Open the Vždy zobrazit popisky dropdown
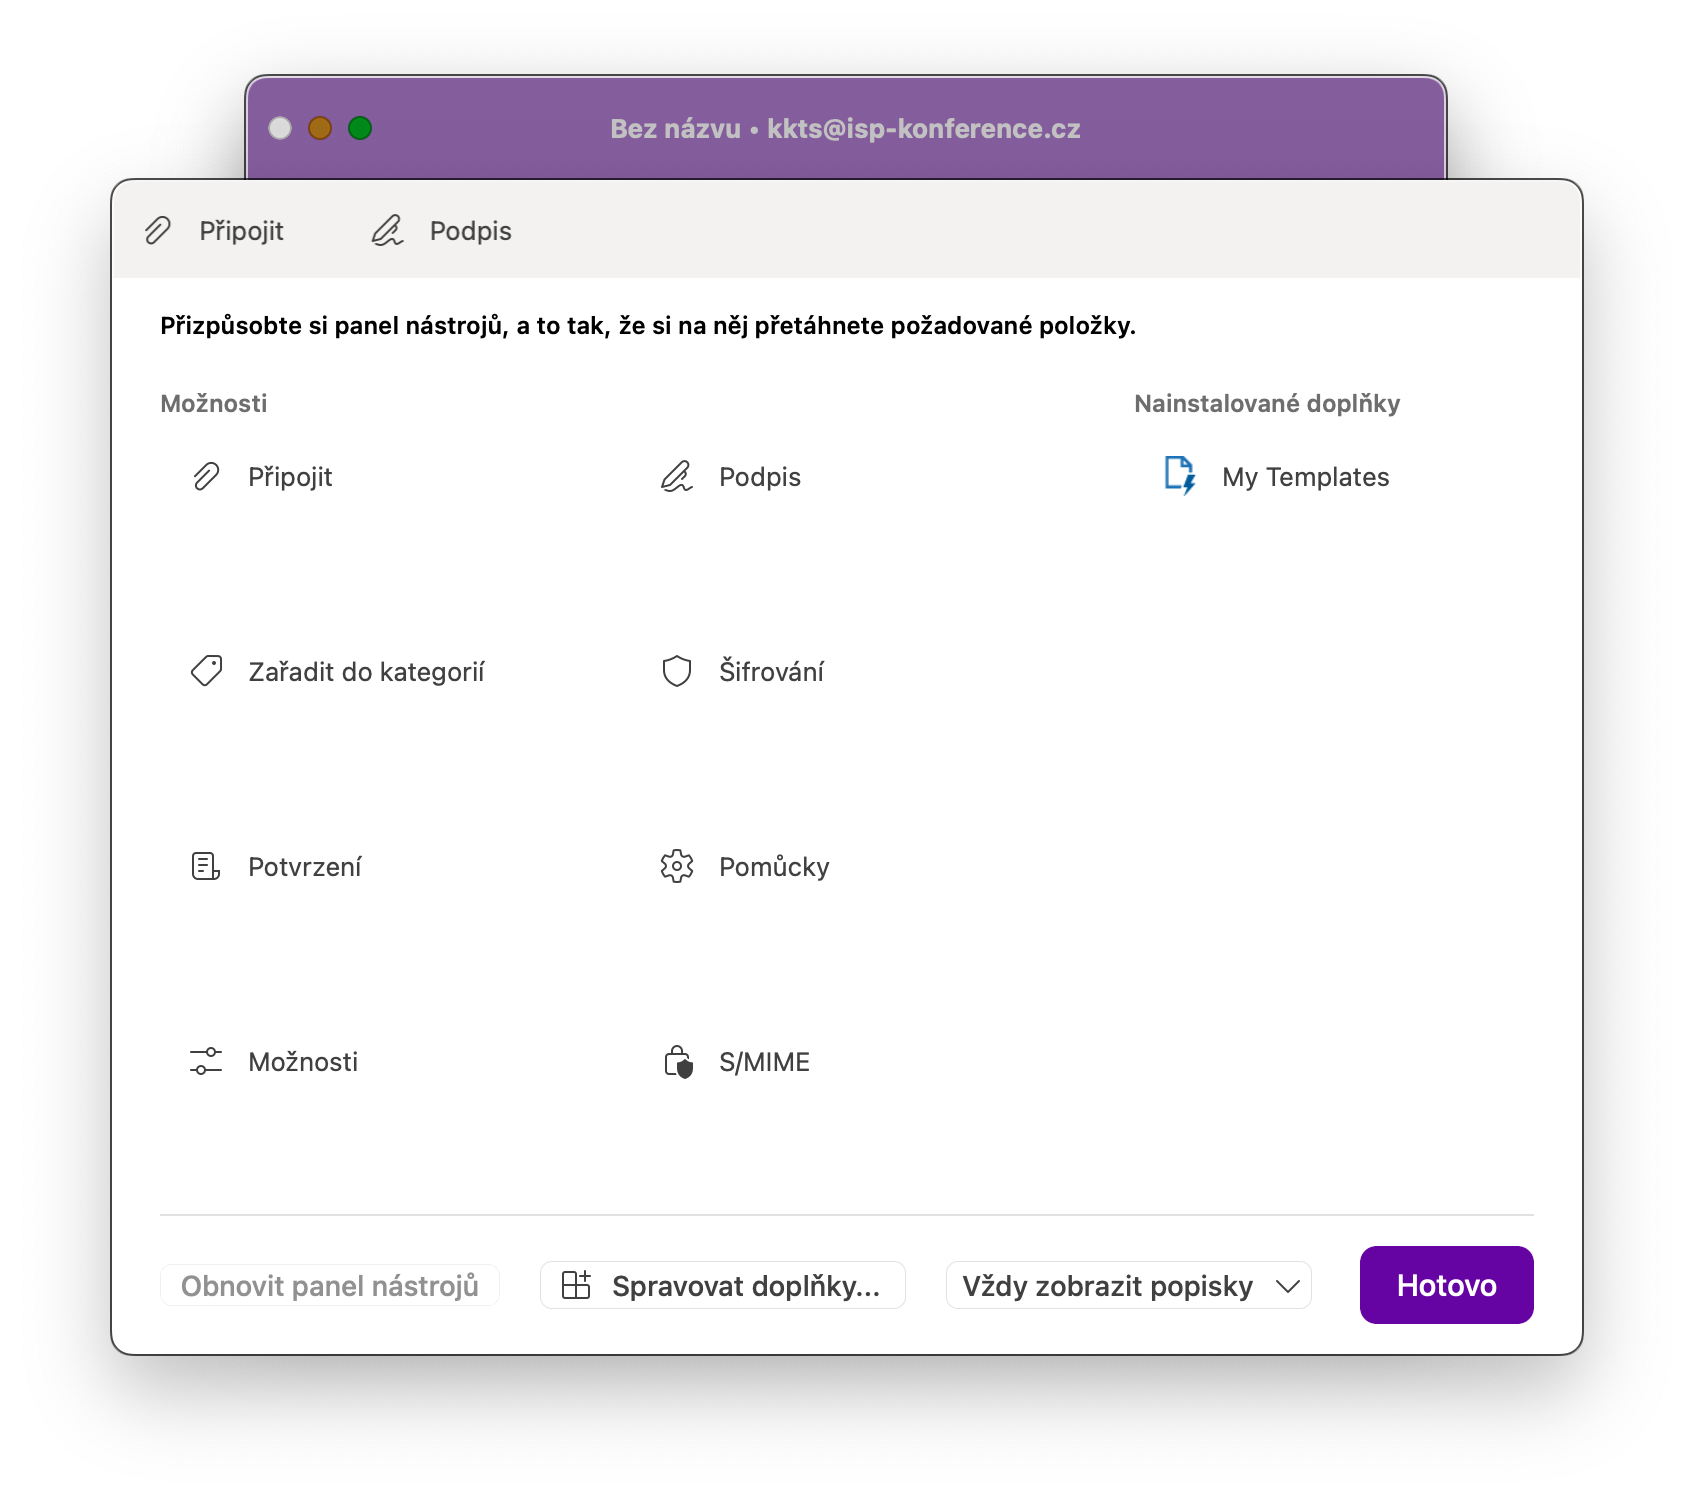The width and height of the screenshot is (1694, 1502). (x=1128, y=1285)
